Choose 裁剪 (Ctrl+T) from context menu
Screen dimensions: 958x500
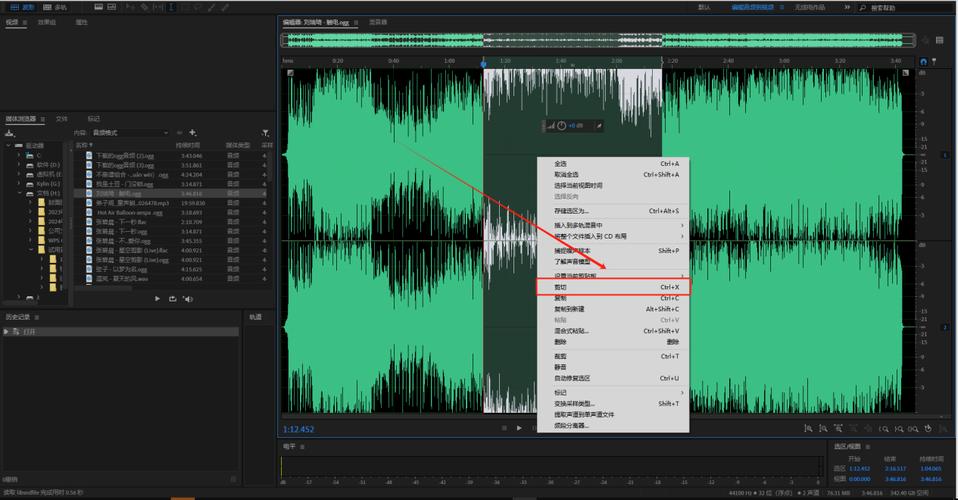click(x=613, y=356)
